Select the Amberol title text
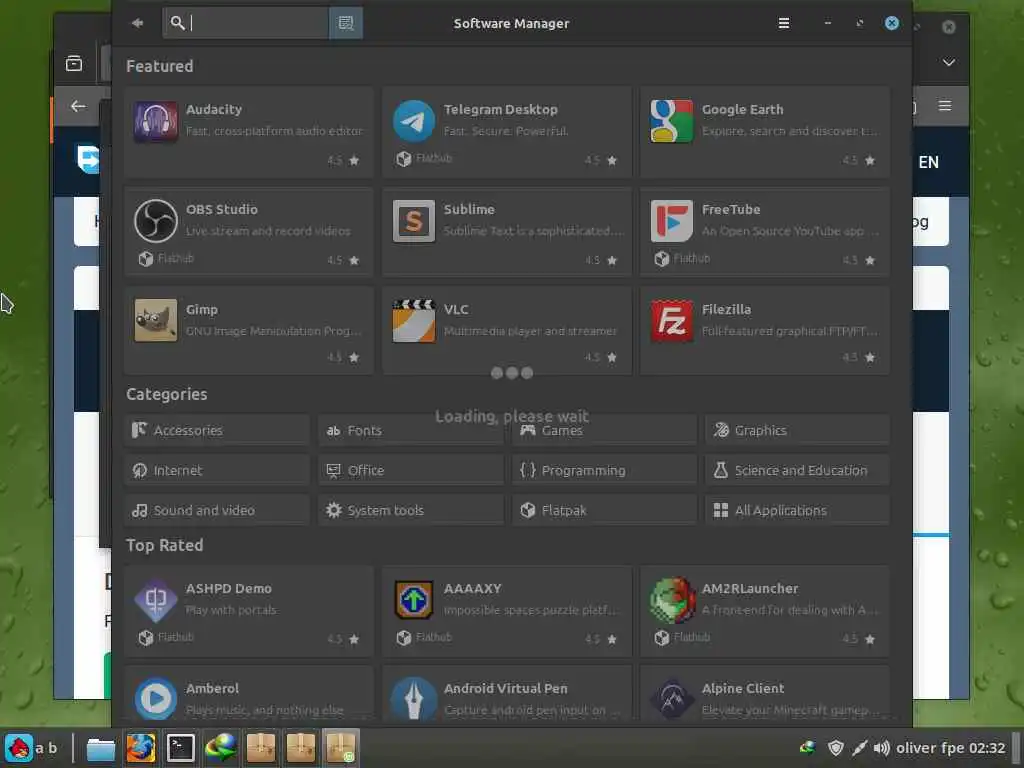 click(x=212, y=688)
